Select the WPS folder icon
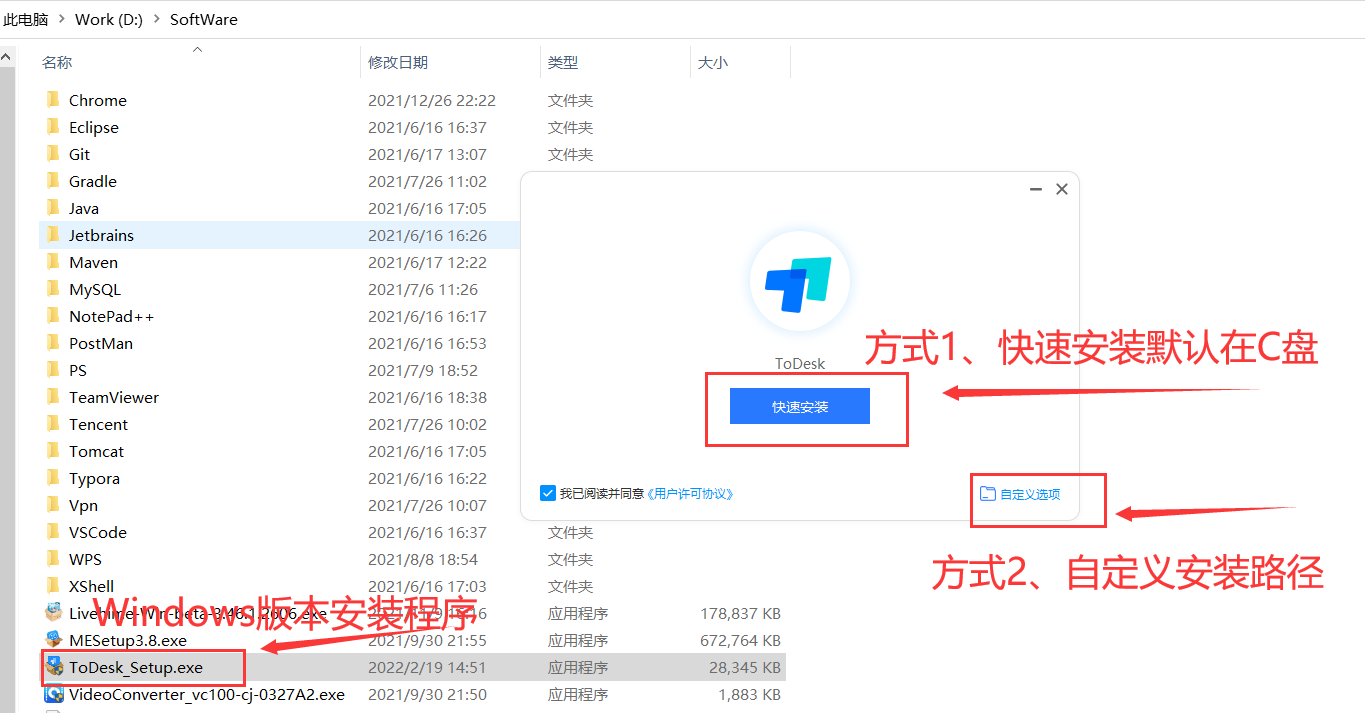The image size is (1365, 713). pos(53,559)
